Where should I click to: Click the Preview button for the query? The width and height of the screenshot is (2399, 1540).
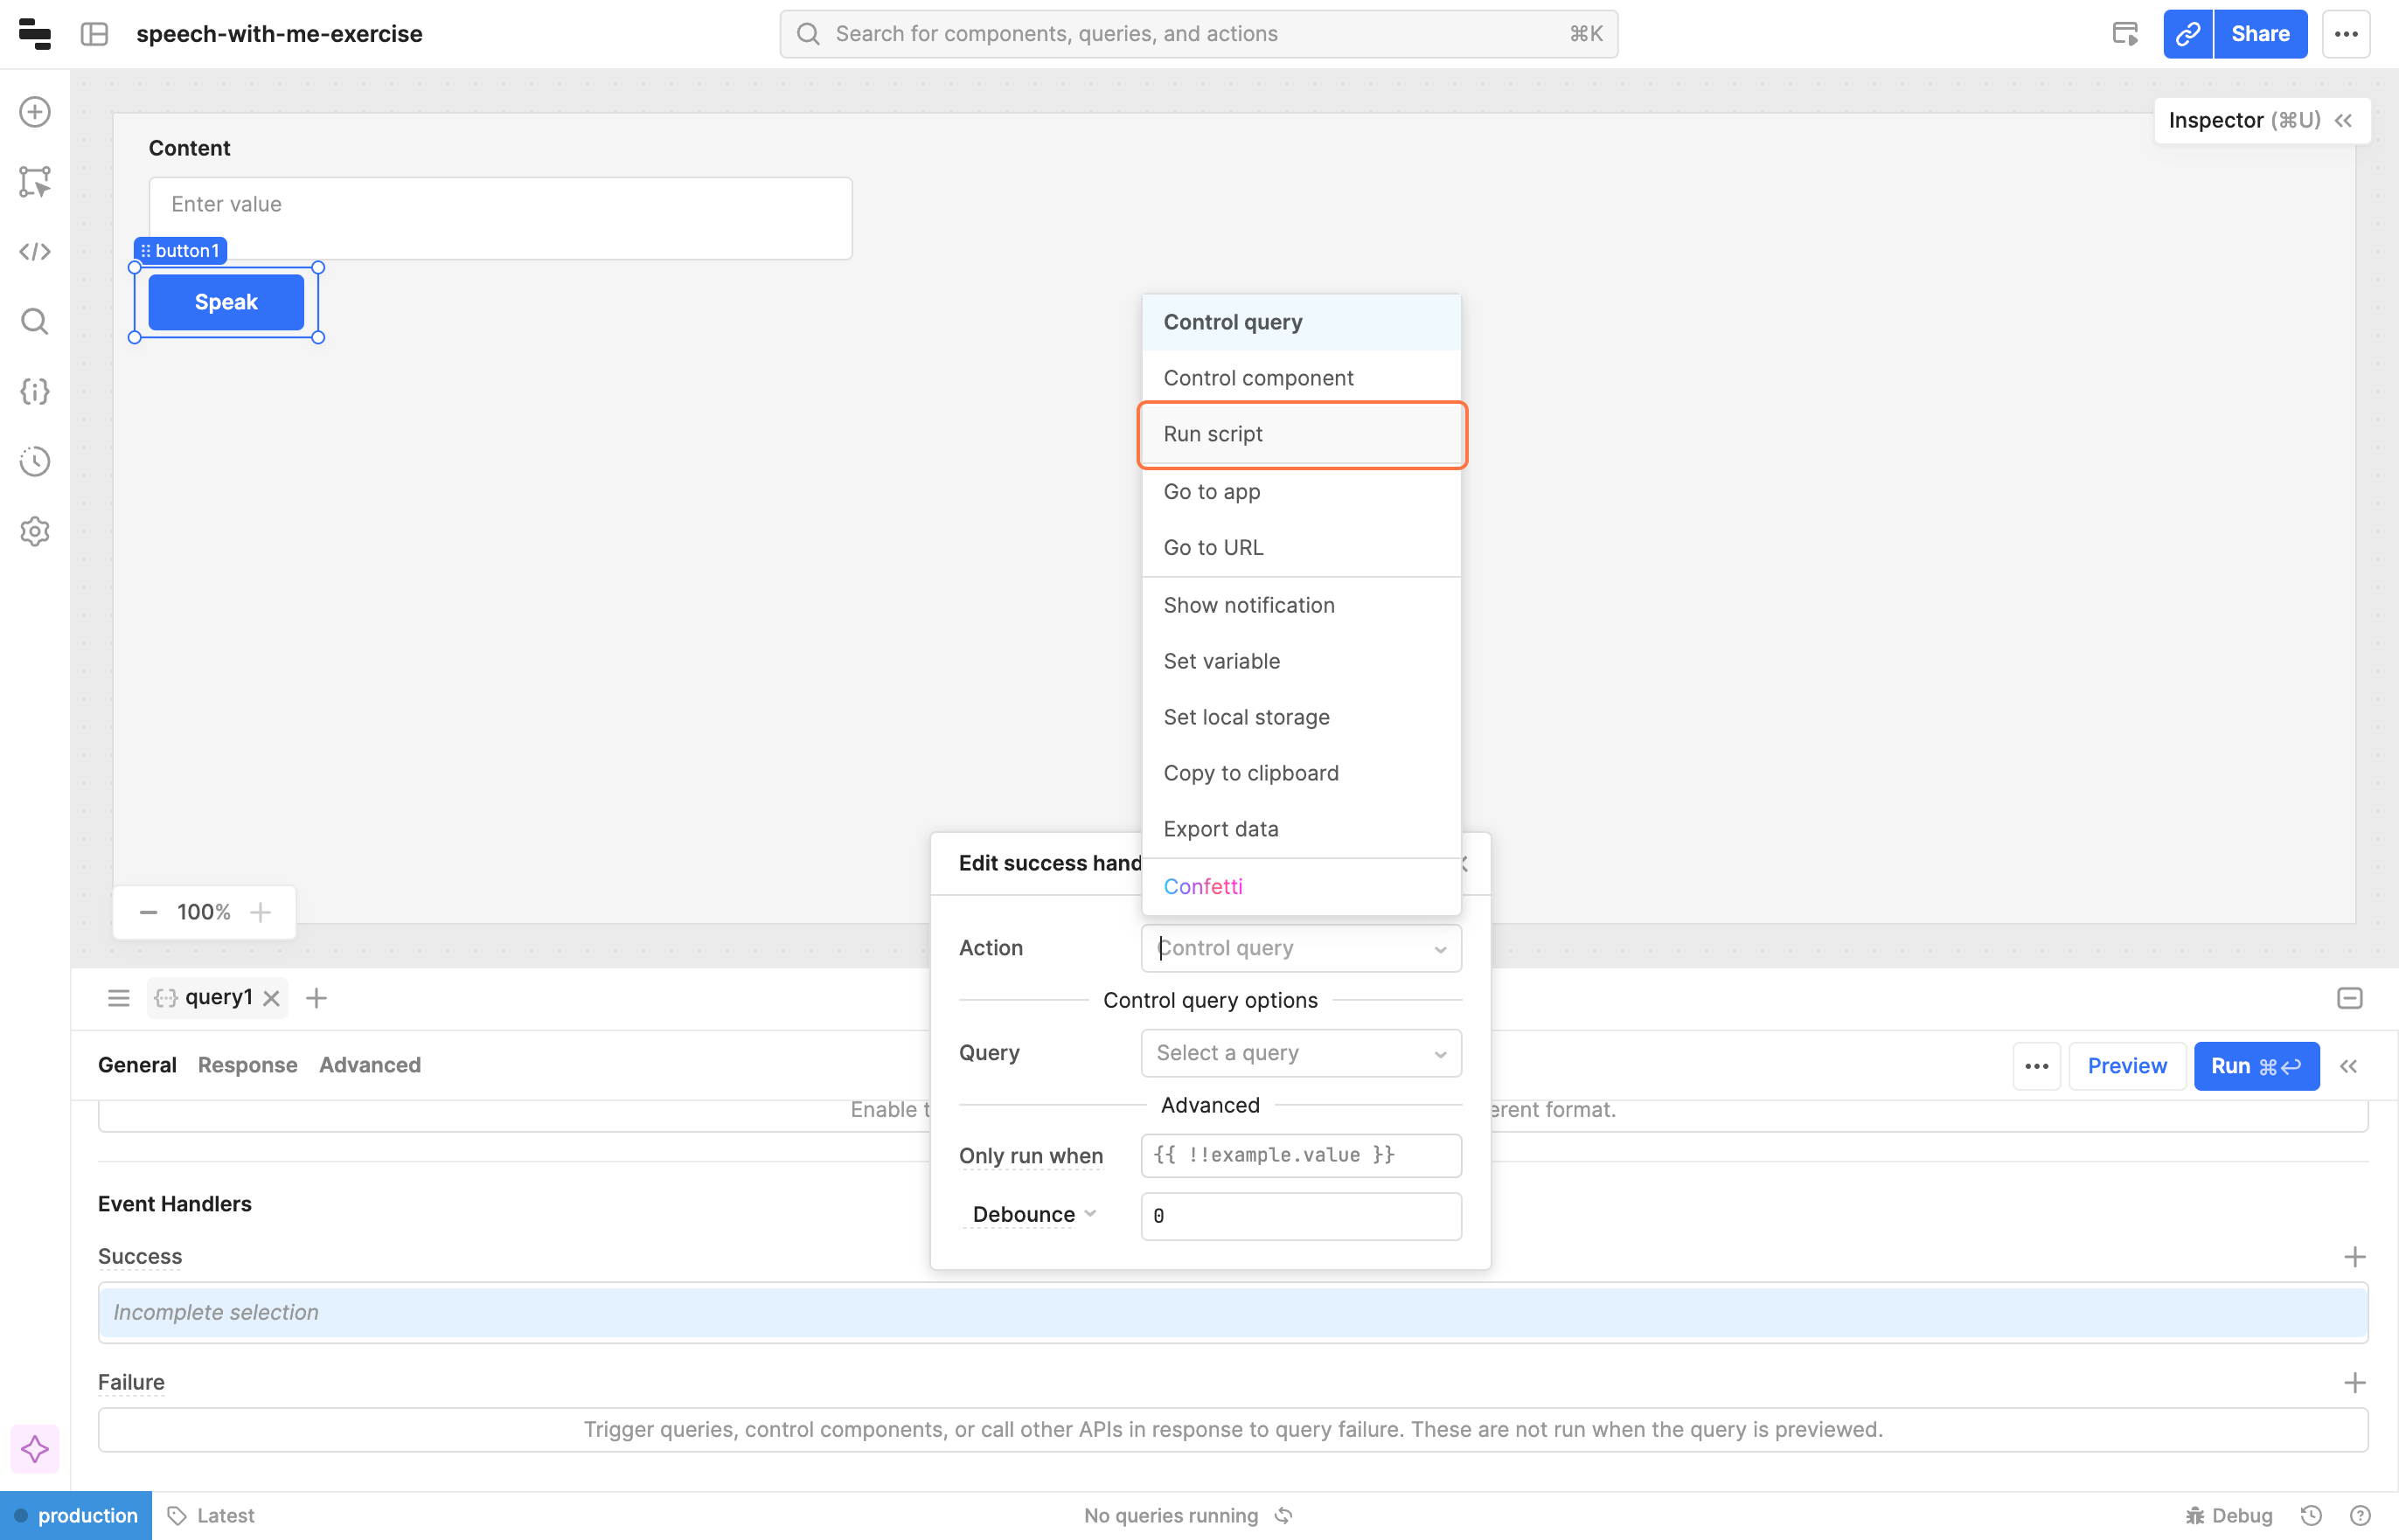tap(2126, 1066)
